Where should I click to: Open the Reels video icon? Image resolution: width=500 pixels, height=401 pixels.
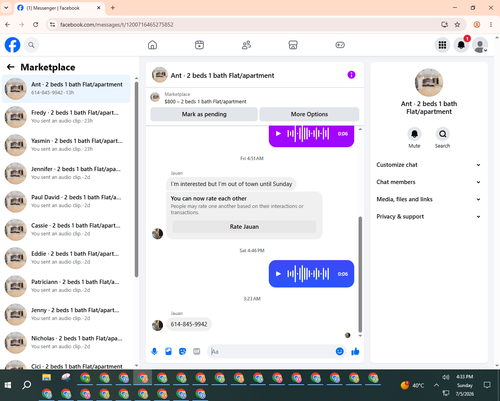199,45
